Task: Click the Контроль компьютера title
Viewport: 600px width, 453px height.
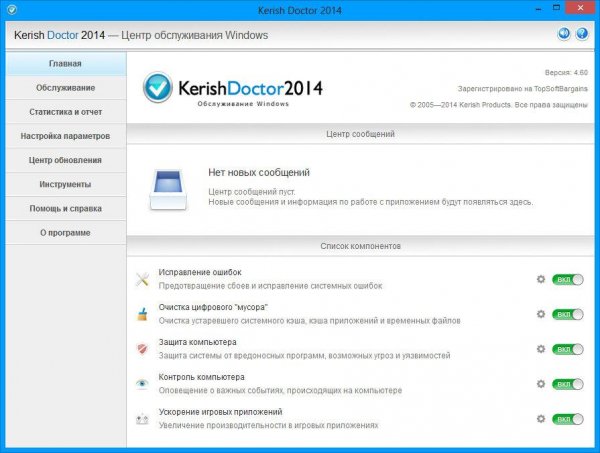Action: click(201, 377)
